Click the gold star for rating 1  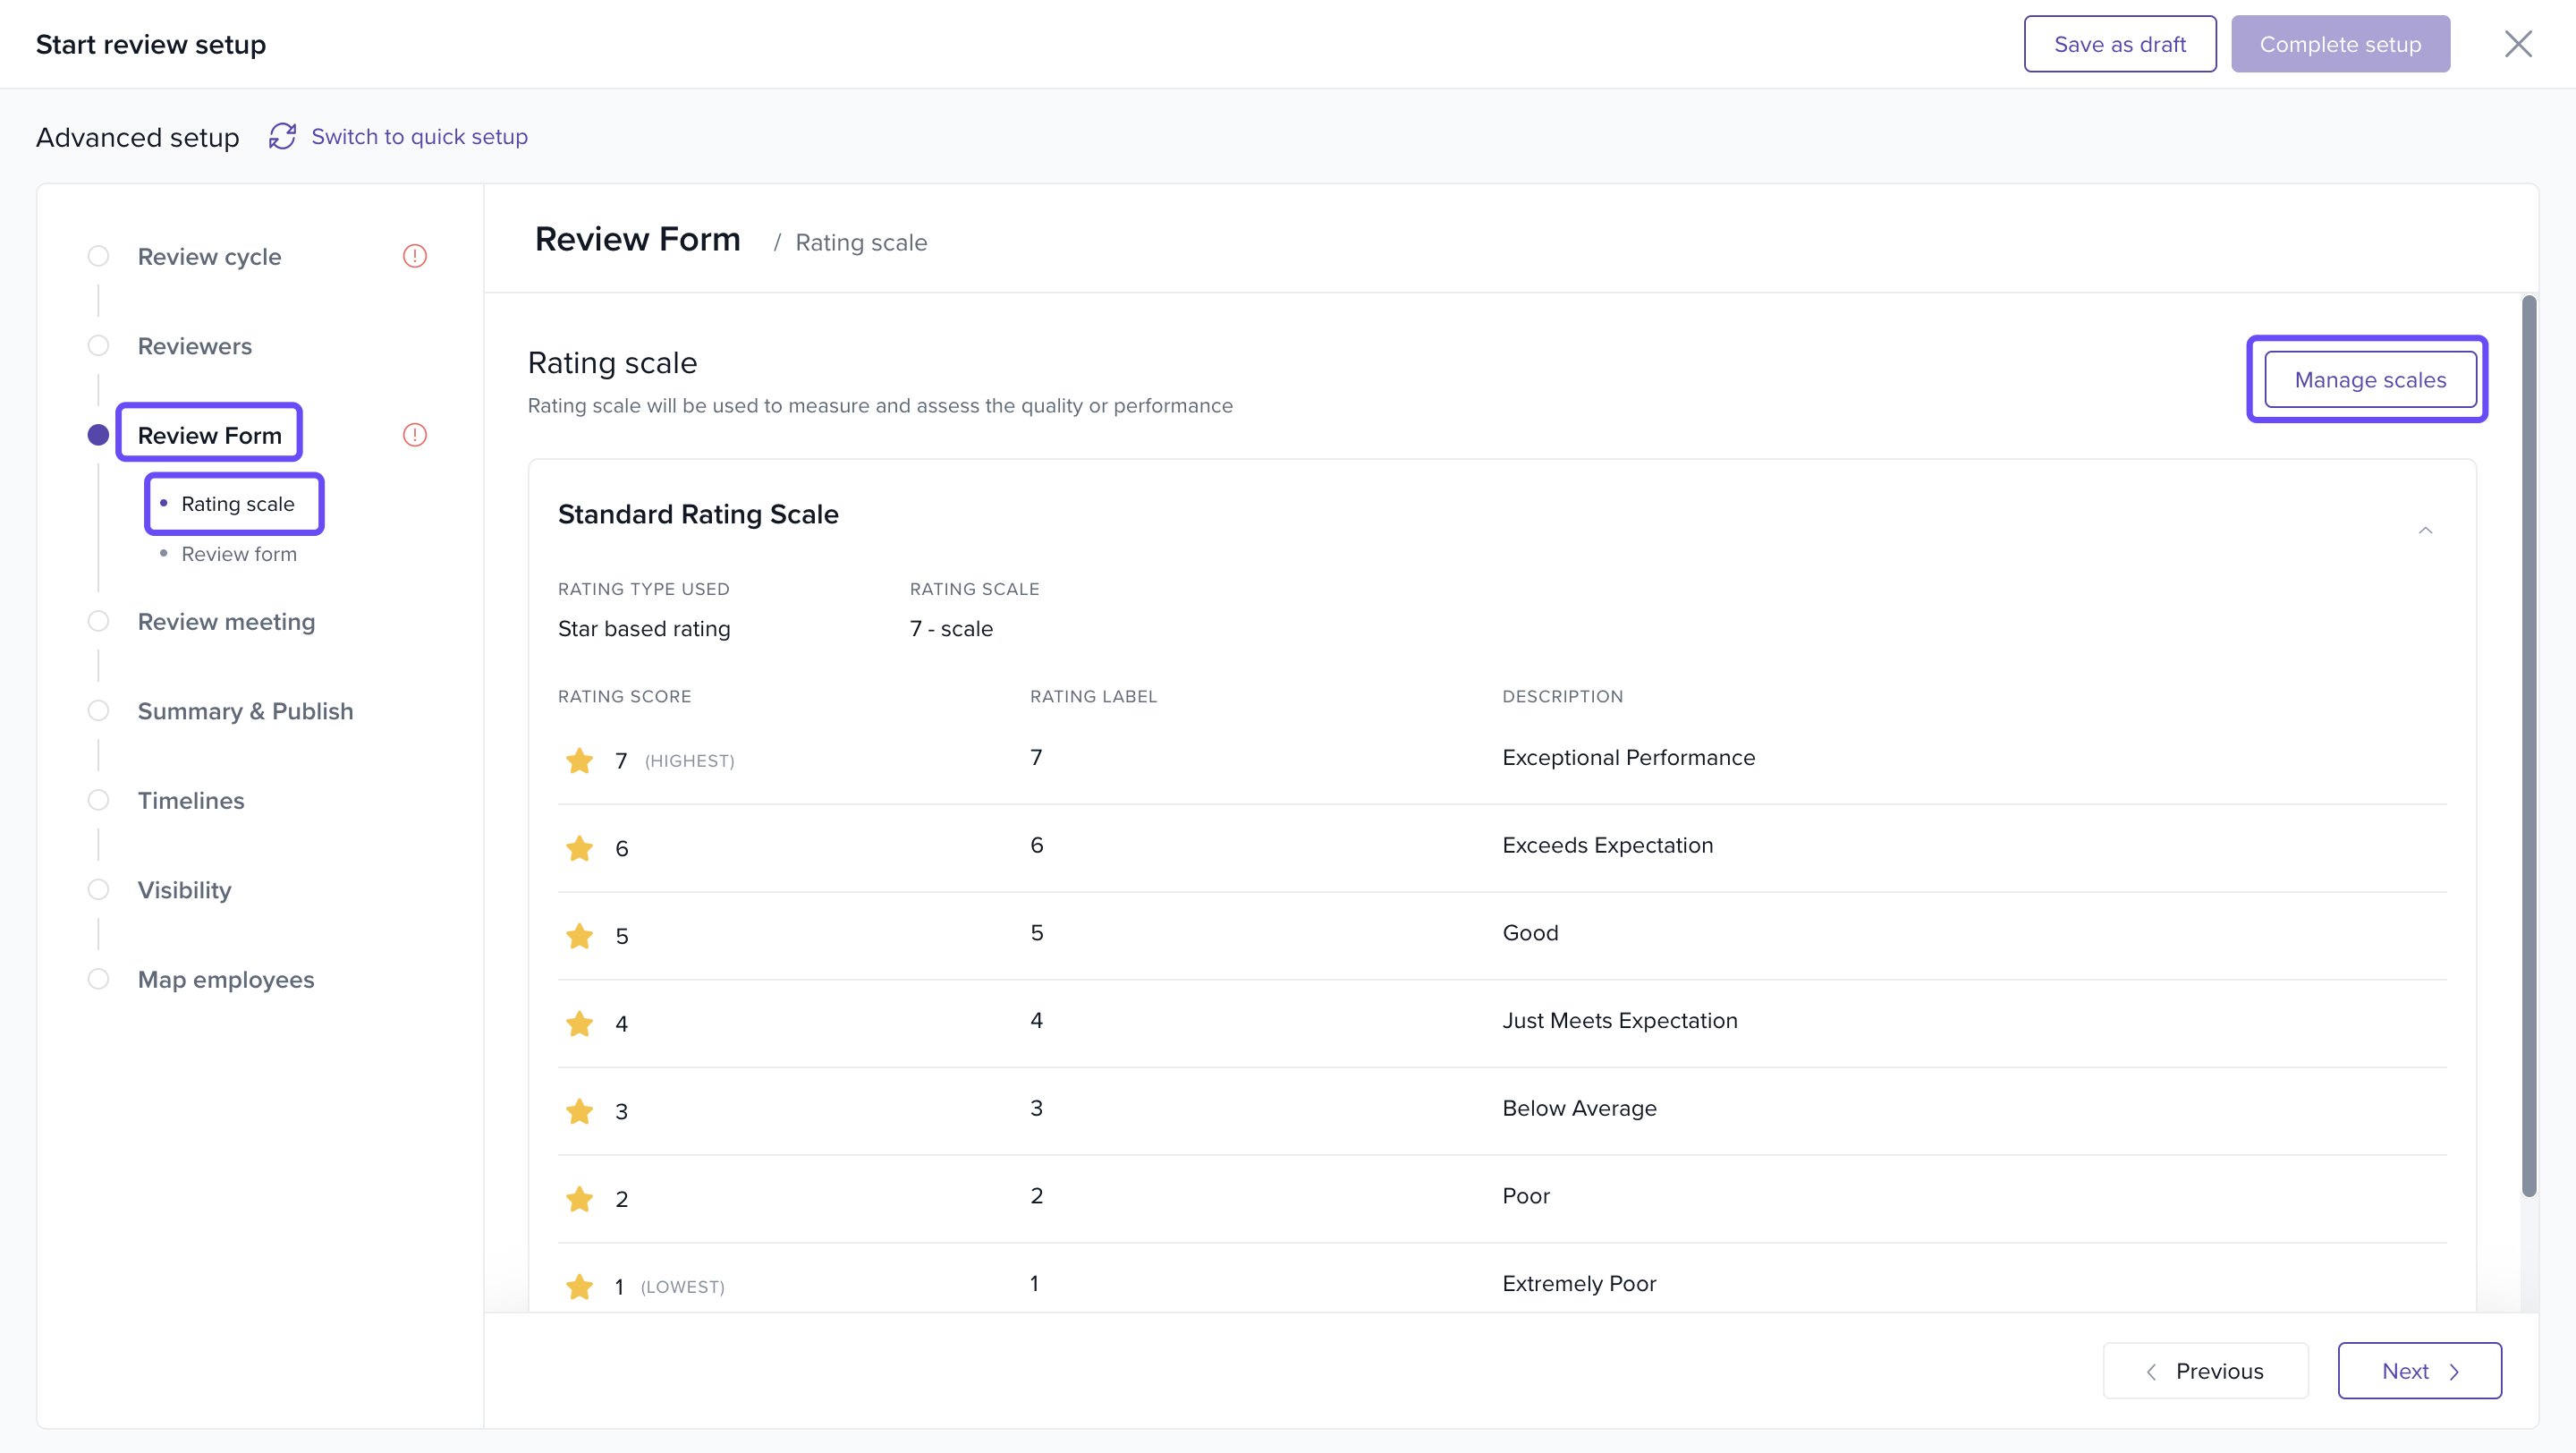click(579, 1287)
